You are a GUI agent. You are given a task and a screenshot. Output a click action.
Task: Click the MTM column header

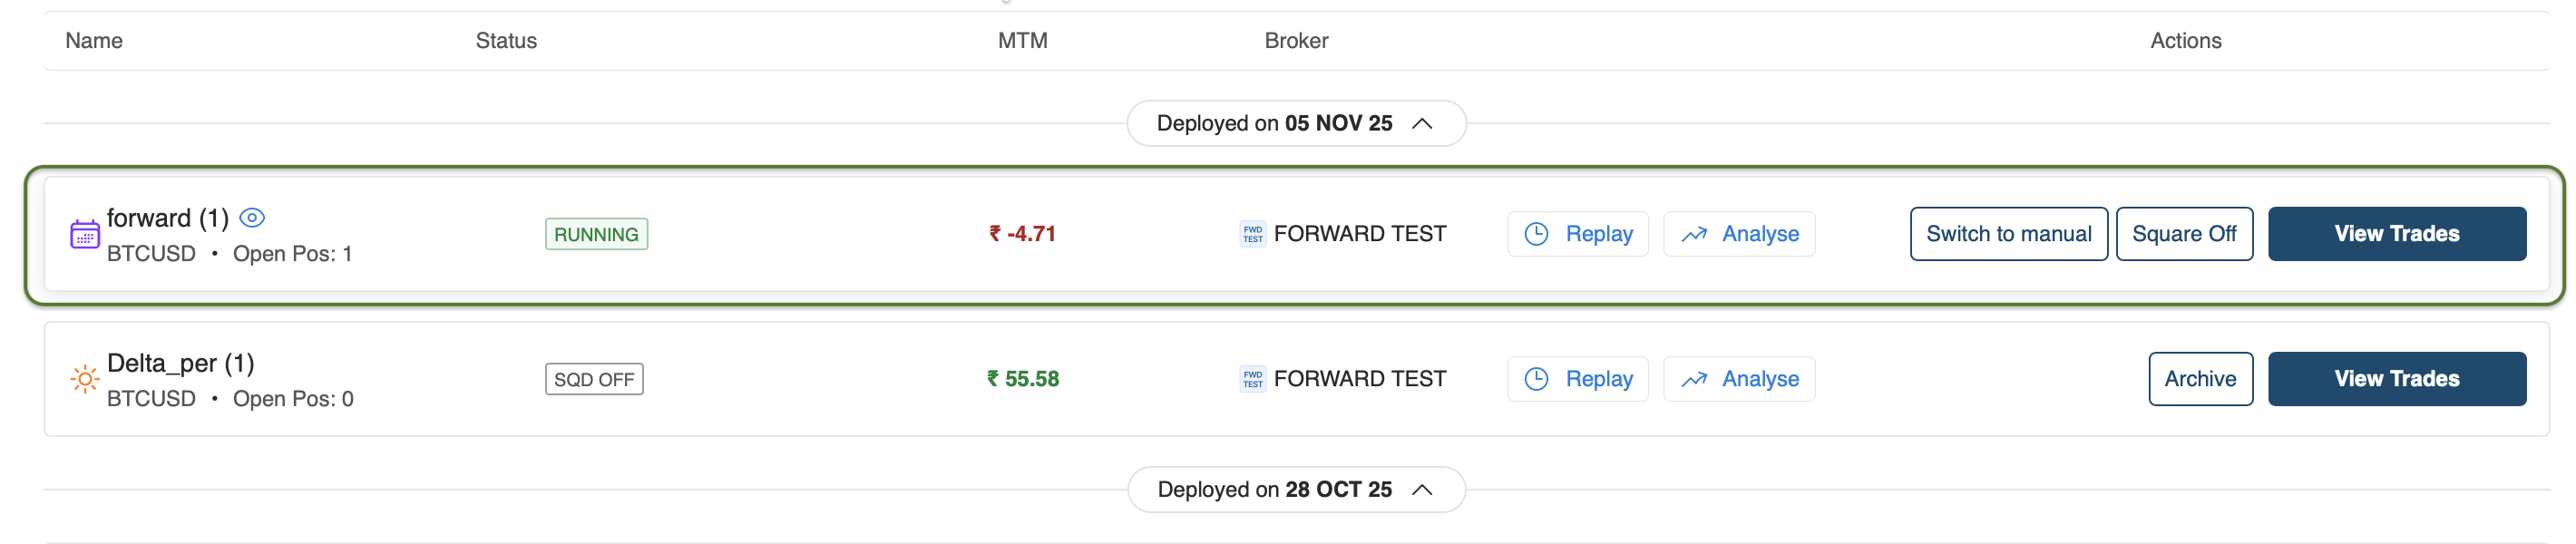(x=1023, y=40)
